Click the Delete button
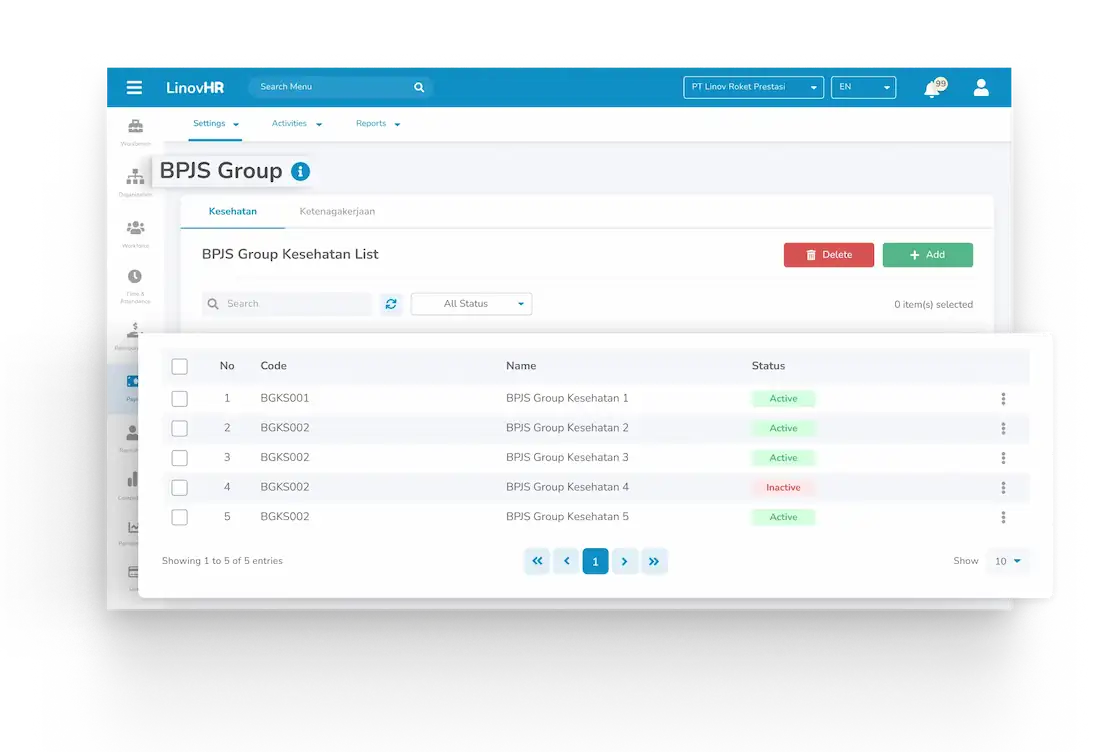1100x752 pixels. 828,255
